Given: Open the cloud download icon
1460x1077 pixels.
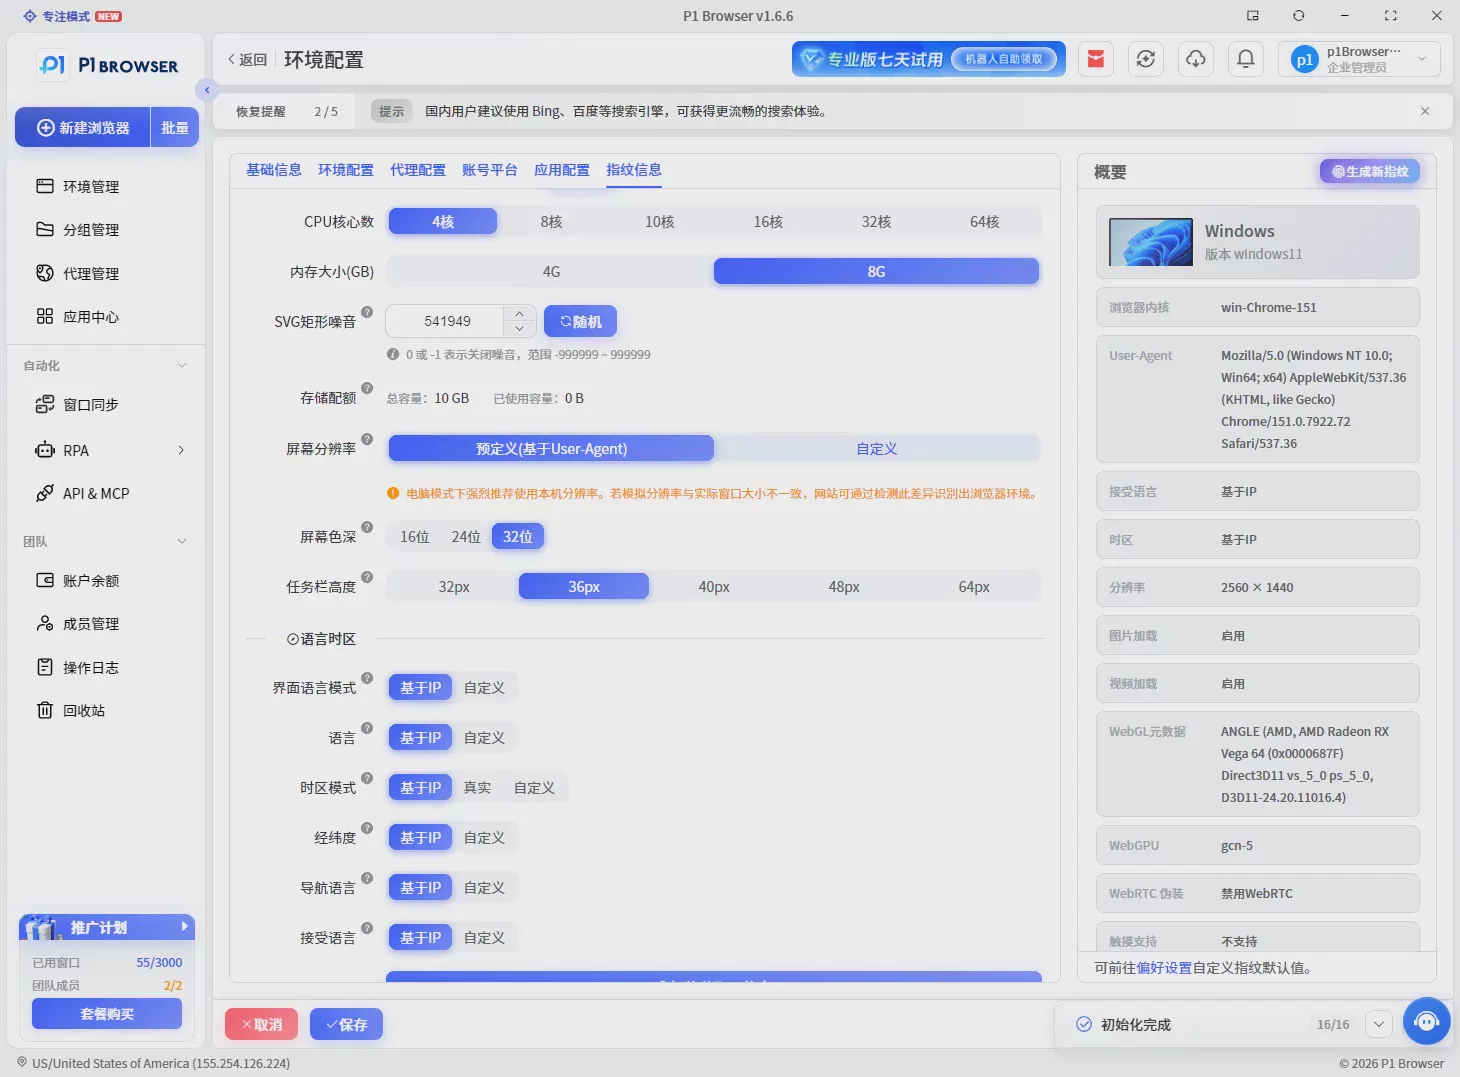Looking at the screenshot, I should [1196, 59].
